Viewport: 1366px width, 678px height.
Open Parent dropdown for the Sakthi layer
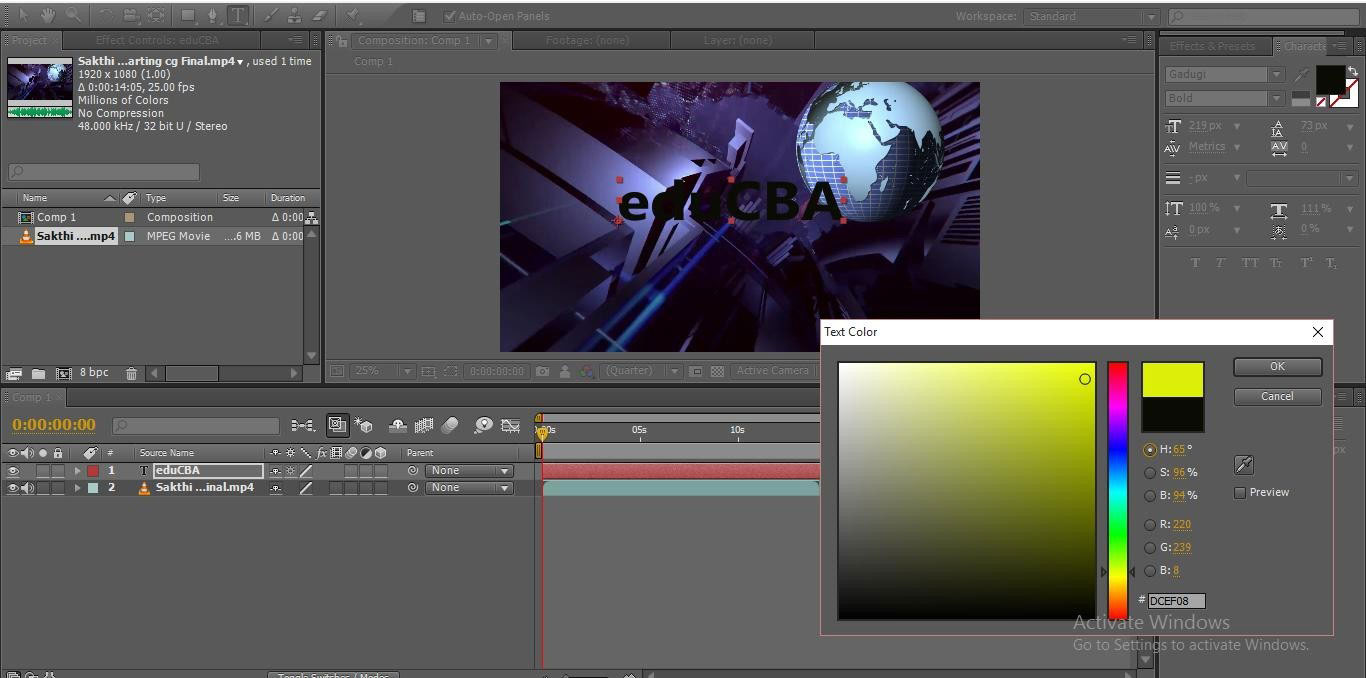pyautogui.click(x=469, y=488)
